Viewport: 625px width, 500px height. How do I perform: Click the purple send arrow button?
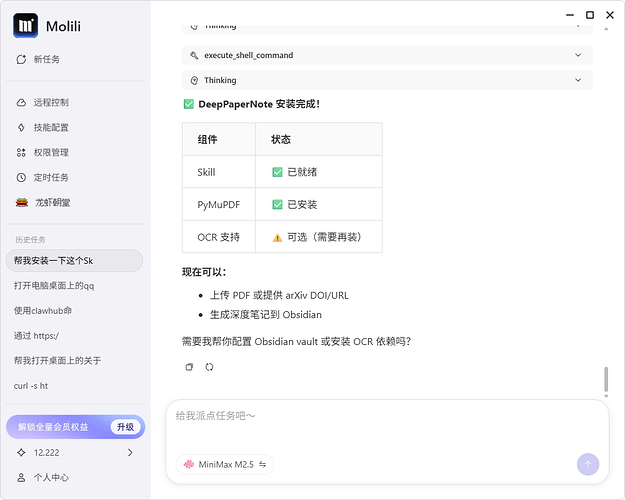(x=588, y=465)
